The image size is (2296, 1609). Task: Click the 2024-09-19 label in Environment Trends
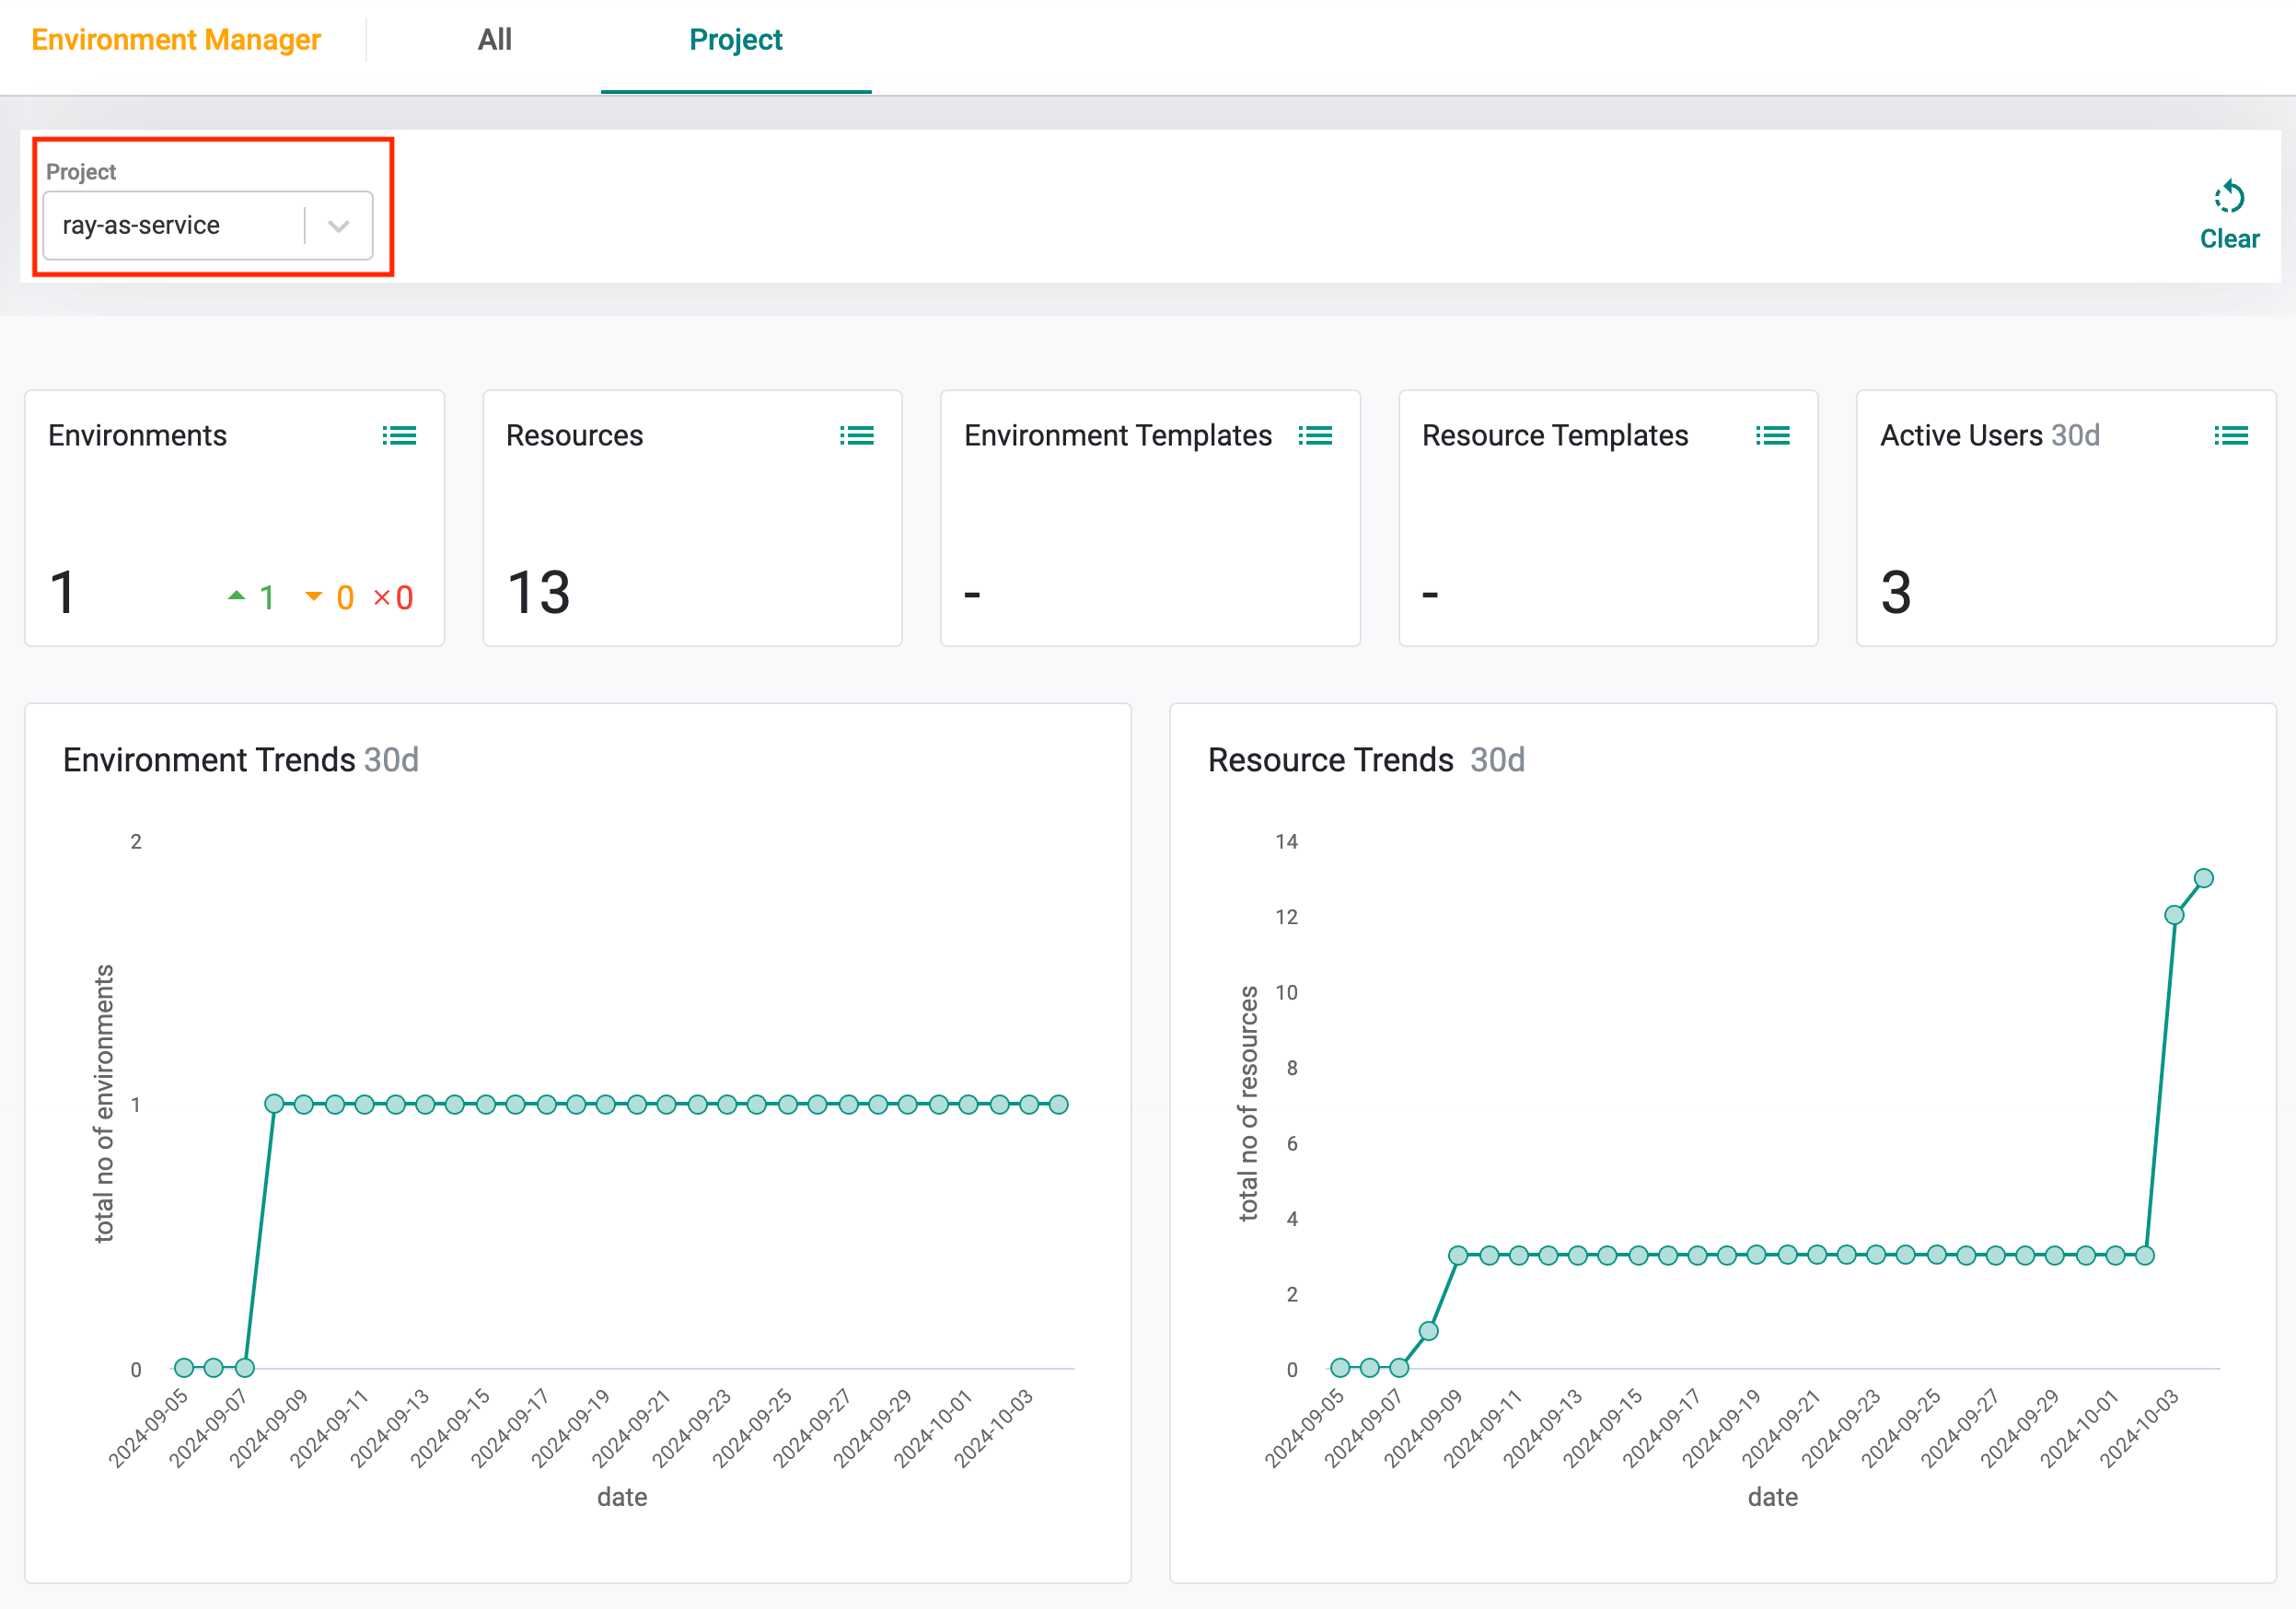570,1428
